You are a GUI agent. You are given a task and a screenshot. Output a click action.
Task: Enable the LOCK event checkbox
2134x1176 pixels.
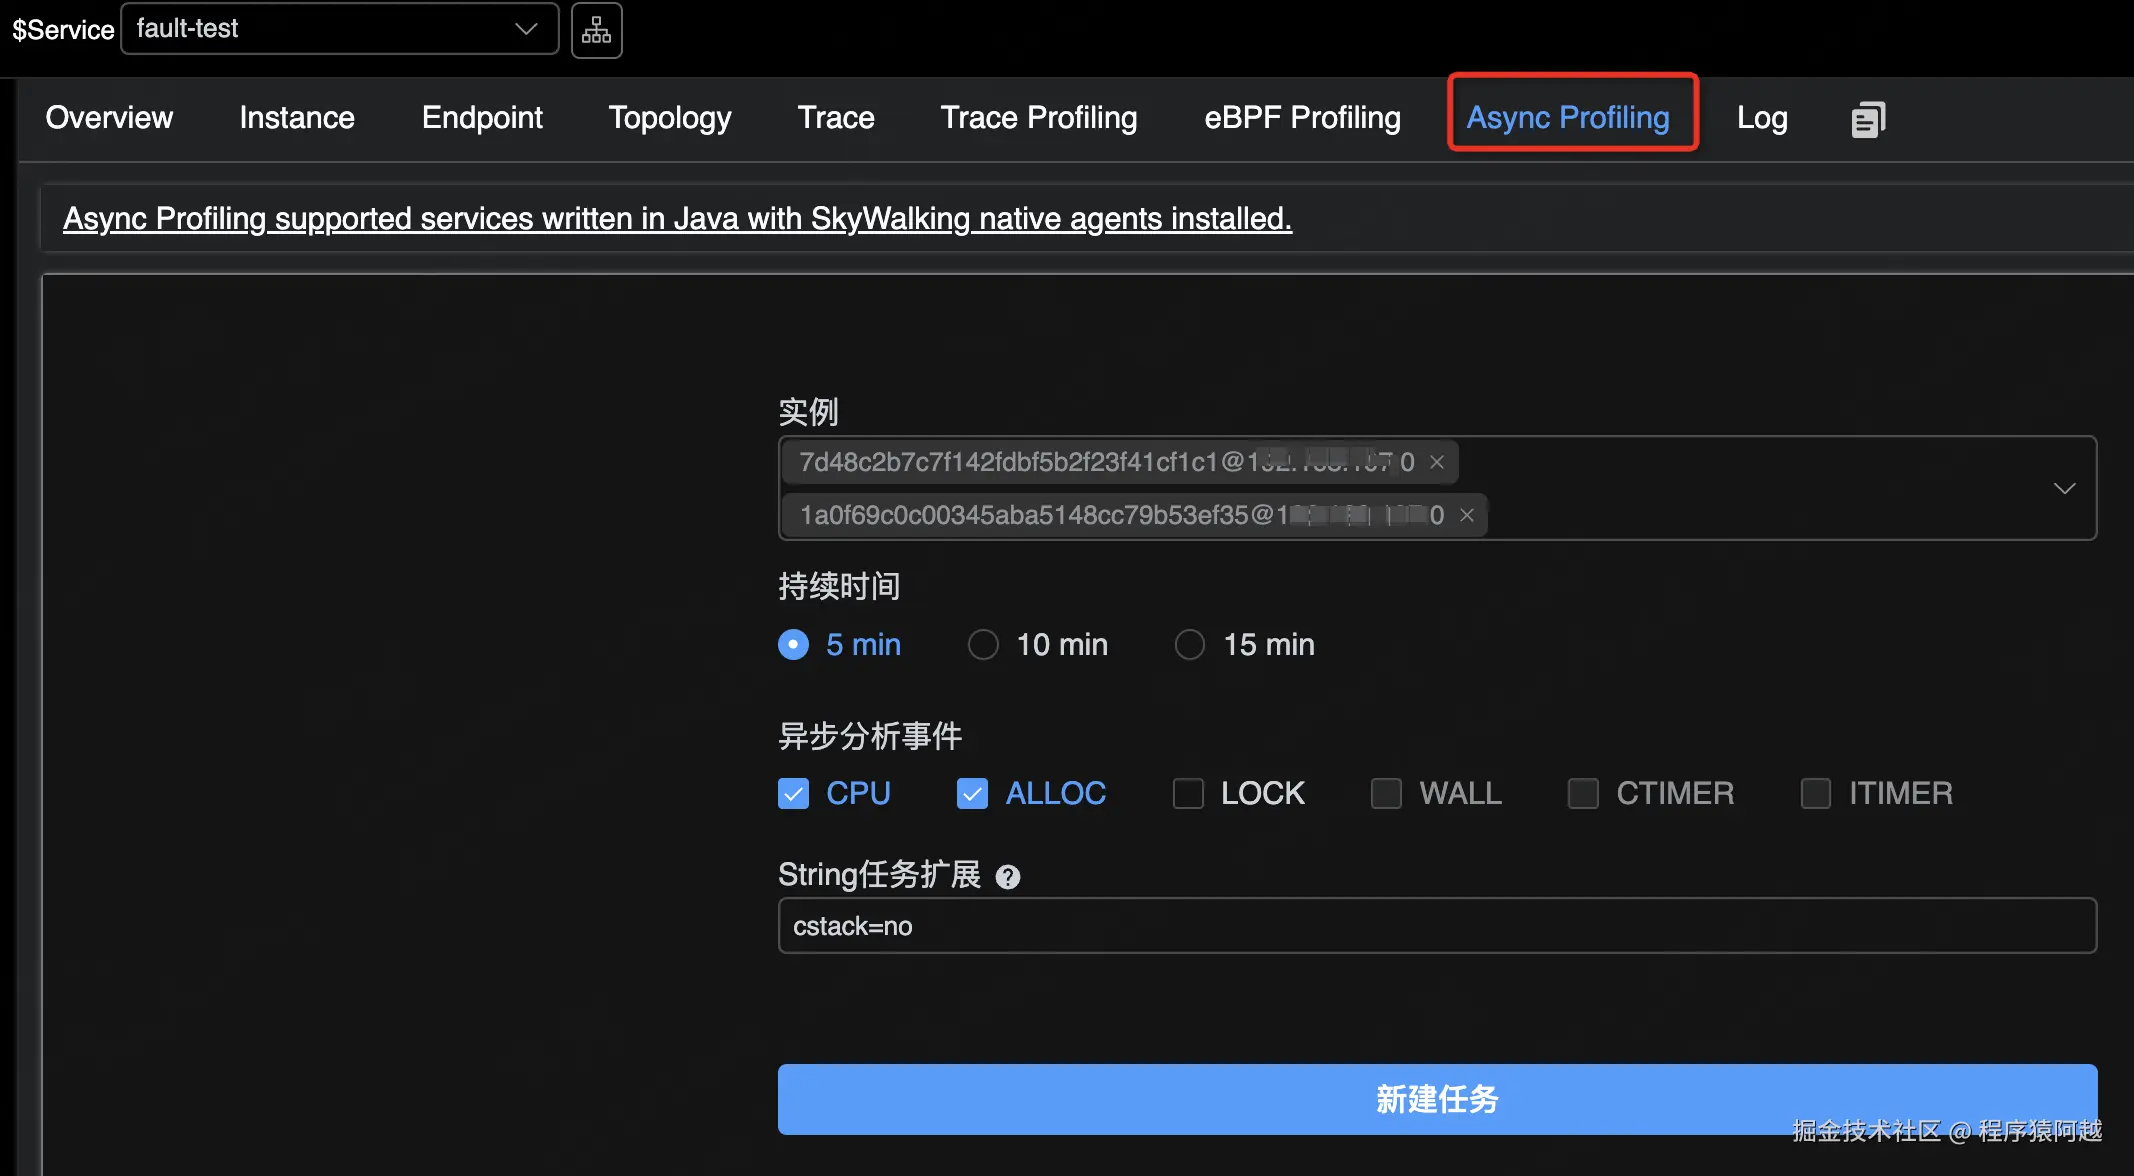(x=1188, y=793)
